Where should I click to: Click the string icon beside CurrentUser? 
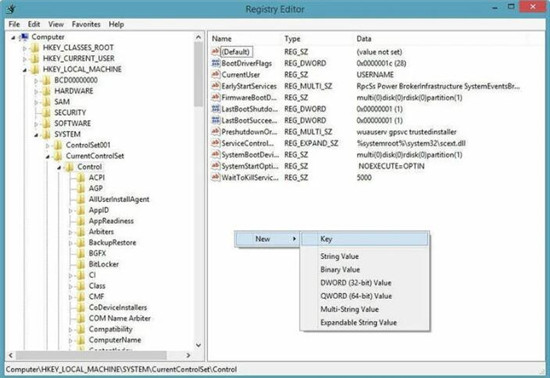point(216,75)
